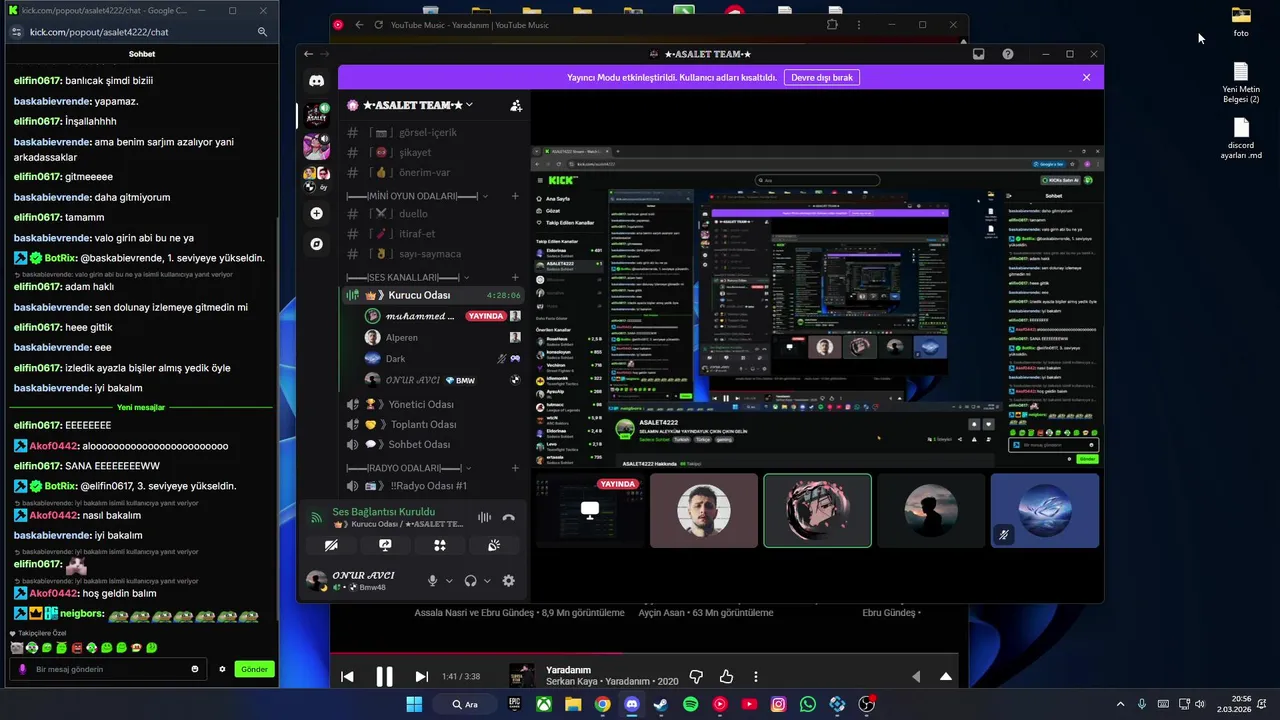Add a server with the plus icon
Viewport: 1280px width, 720px height.
pos(316,213)
